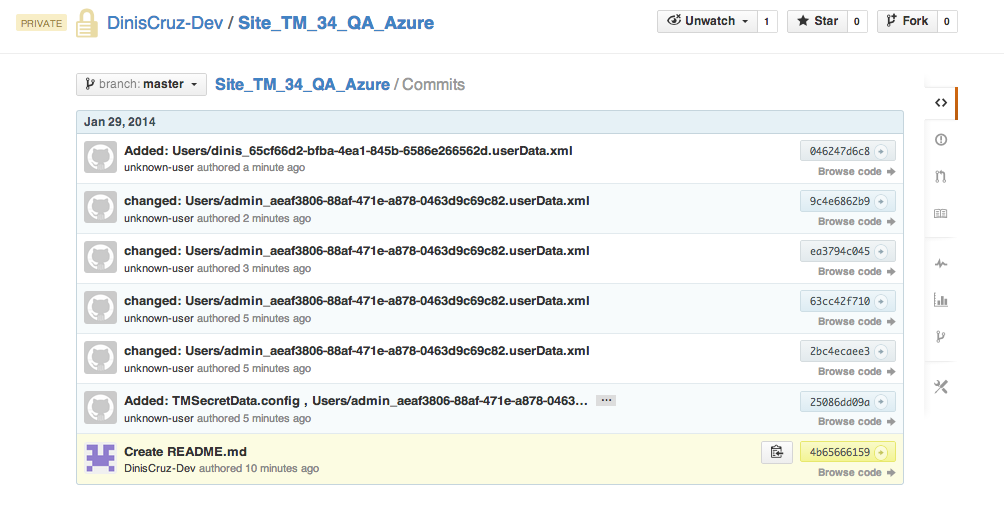Open the Code sidebar icon

point(940,102)
